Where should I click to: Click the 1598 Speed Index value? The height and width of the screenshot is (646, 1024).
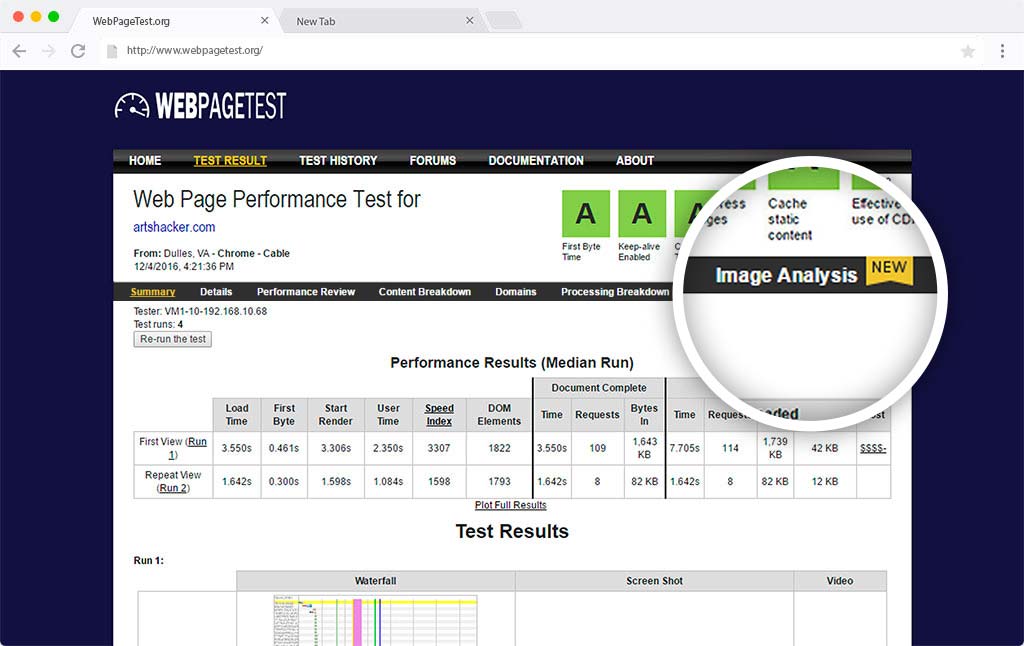(439, 481)
